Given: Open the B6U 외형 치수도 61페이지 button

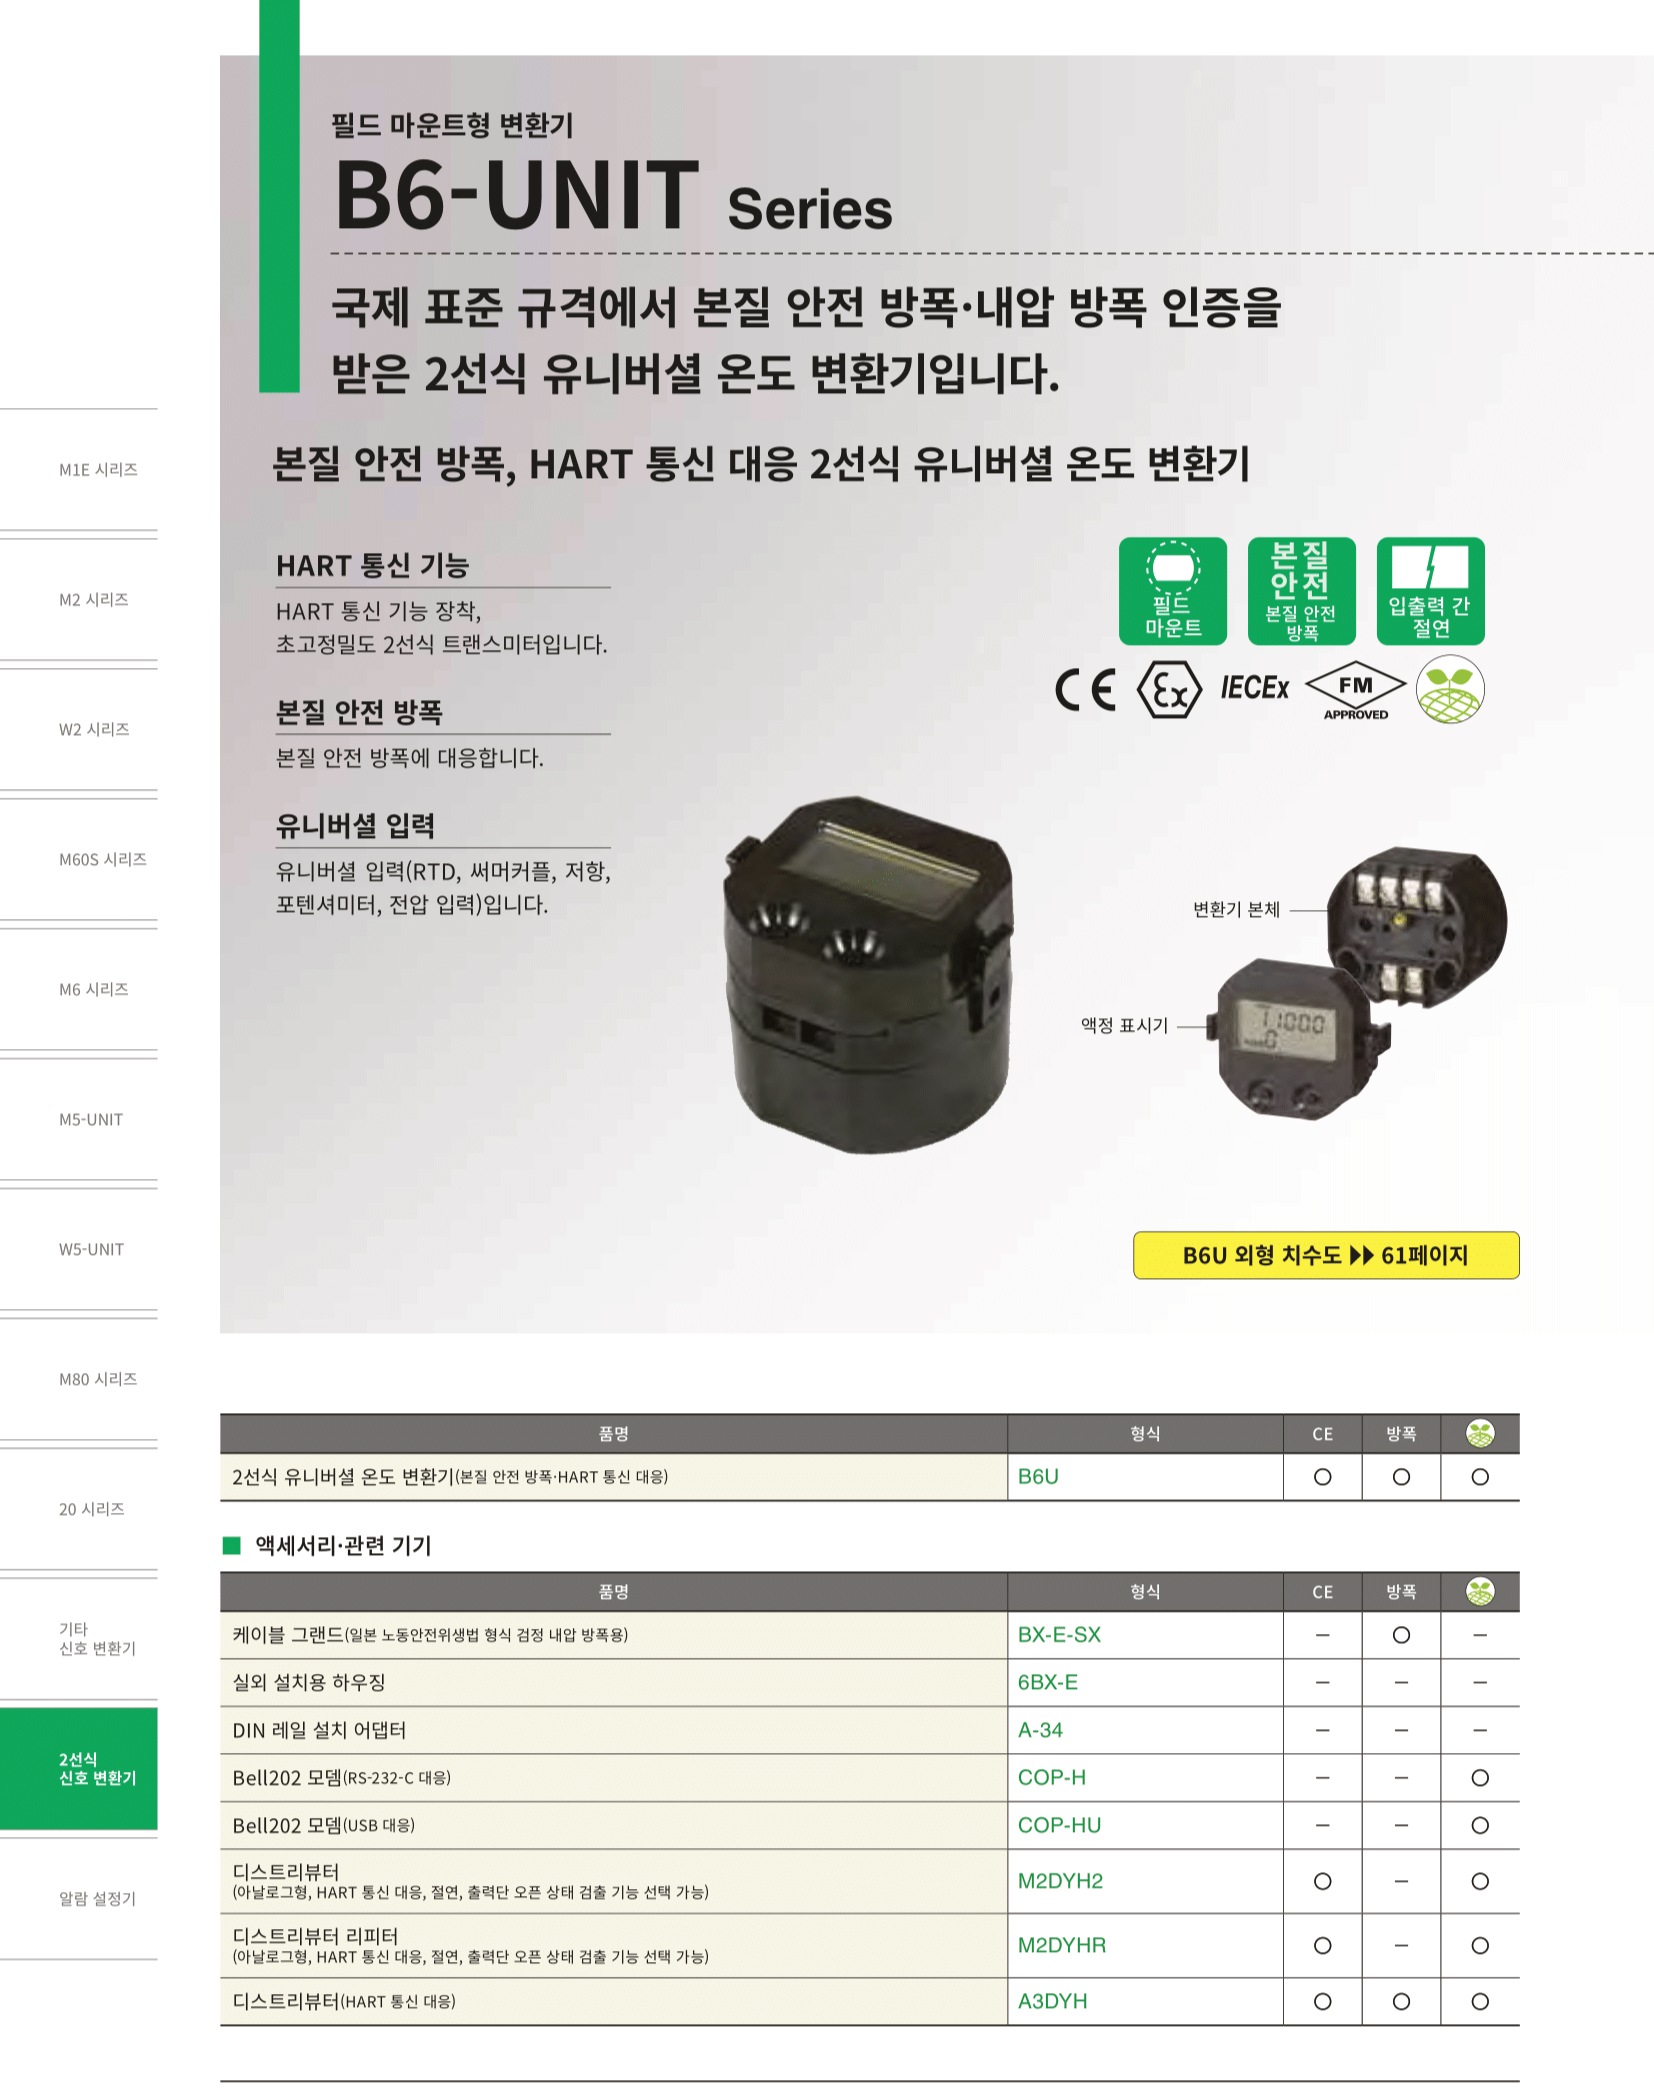Looking at the screenshot, I should (1326, 1255).
